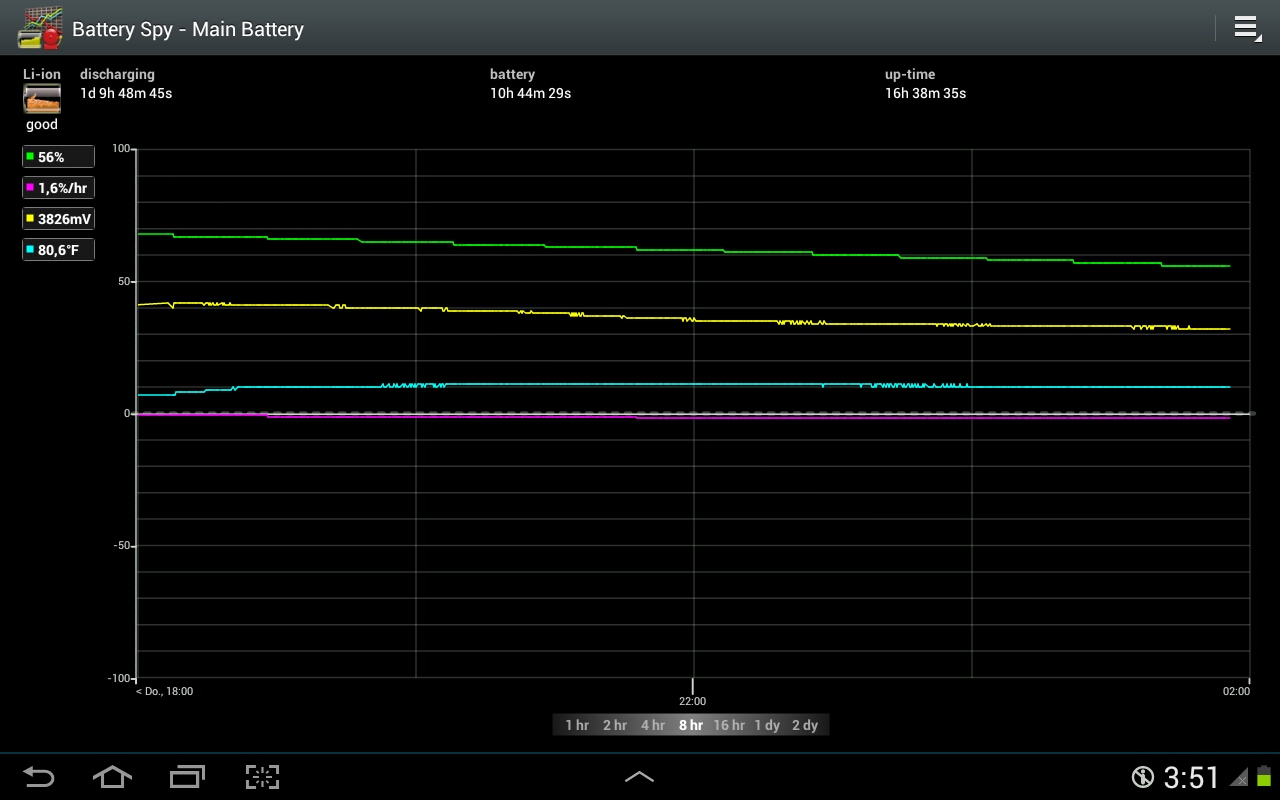The height and width of the screenshot is (800, 1280).
Task: Tap the "Battery Spy - Main Battery" title
Action: 188,29
